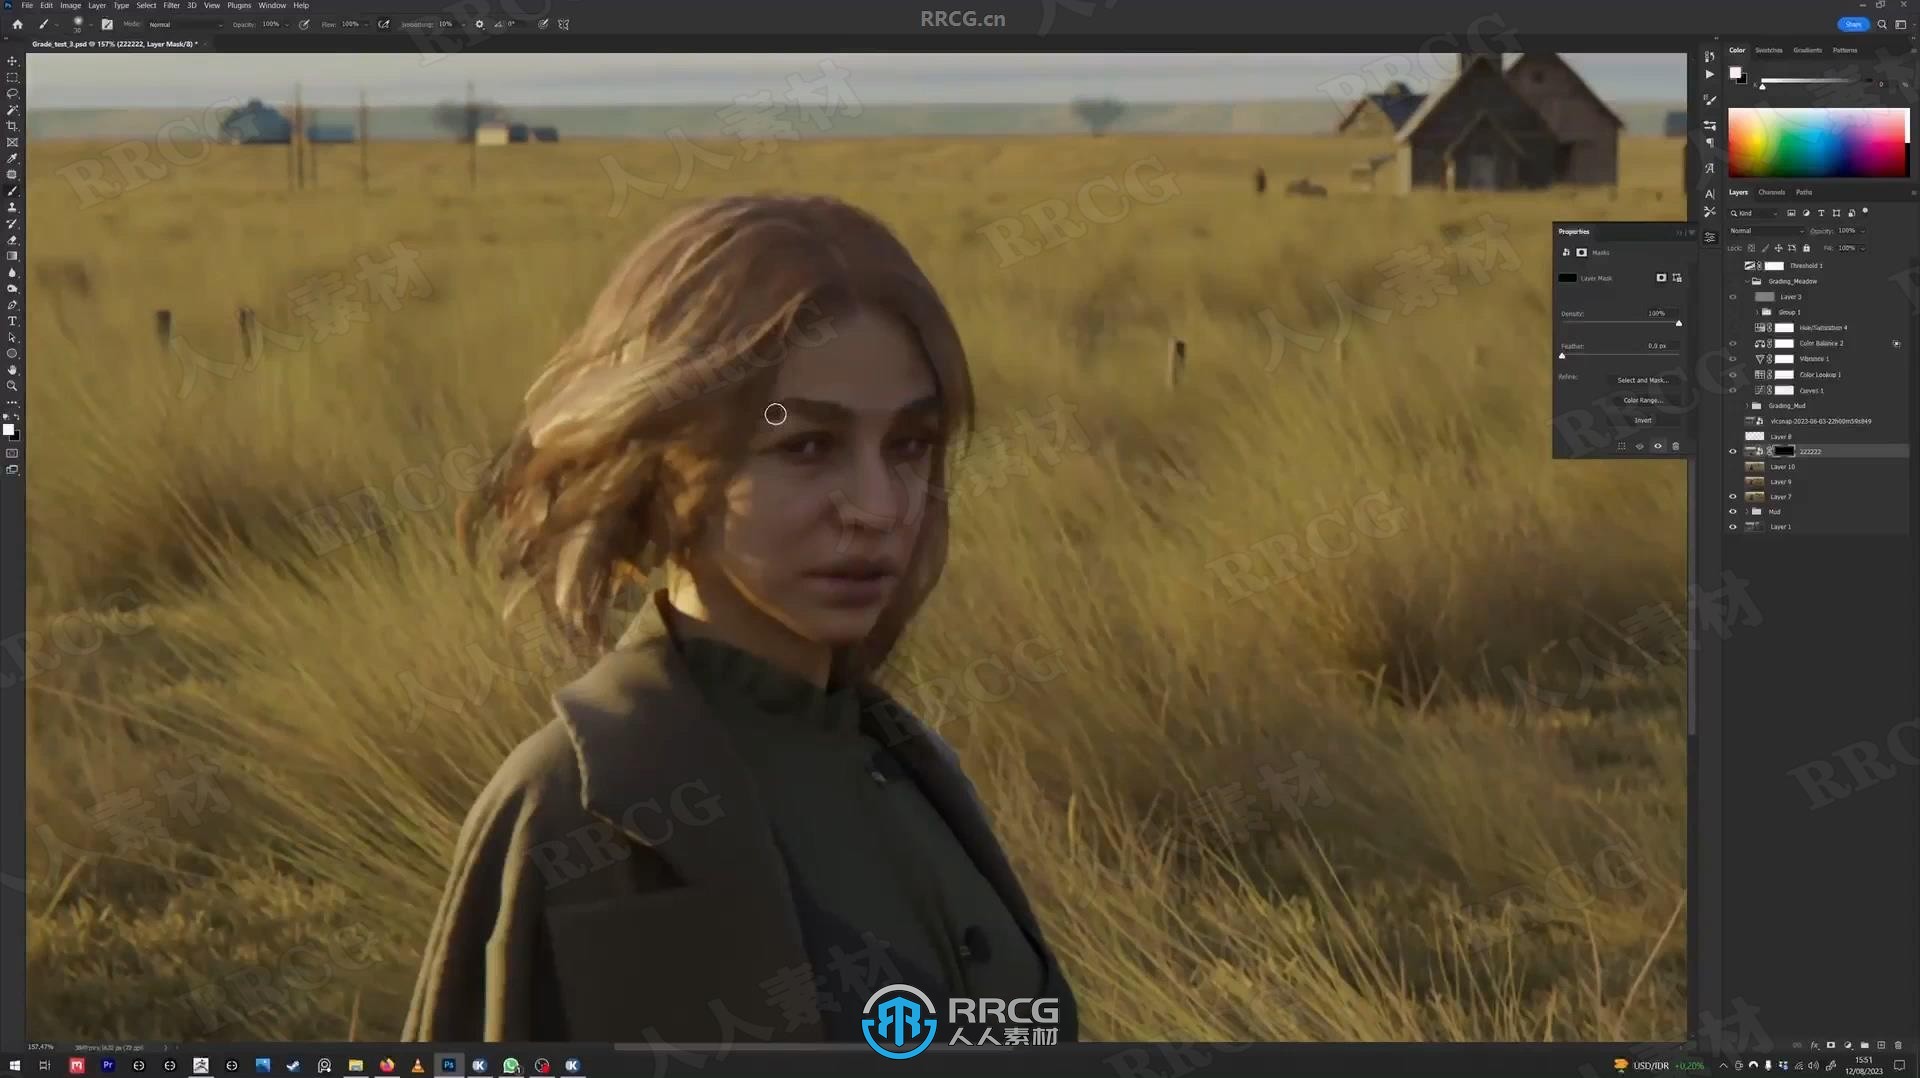The image size is (1920, 1078).
Task: Select the Brush tool in the left toolbox
Action: 12,191
